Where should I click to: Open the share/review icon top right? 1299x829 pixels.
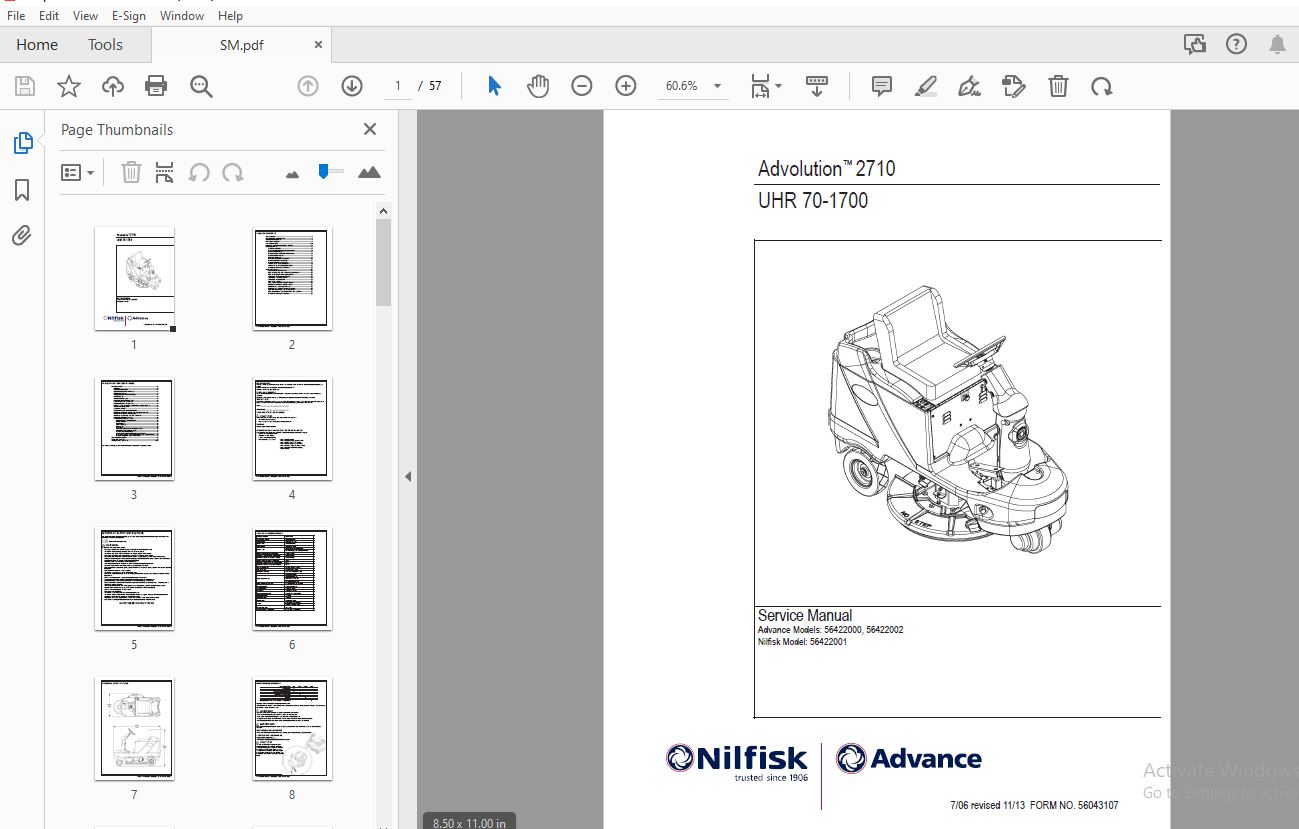[1195, 44]
